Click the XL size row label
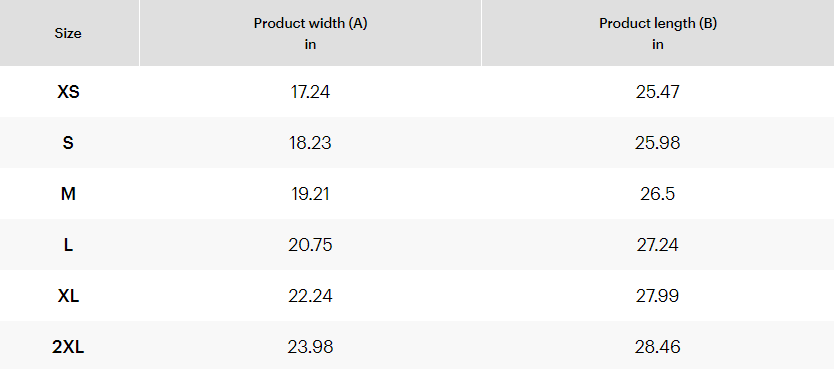 [68, 296]
